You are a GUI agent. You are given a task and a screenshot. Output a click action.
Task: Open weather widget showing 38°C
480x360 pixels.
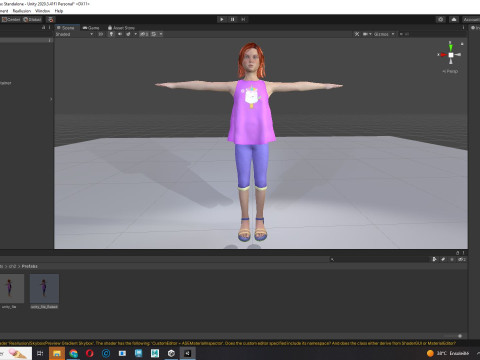(x=448, y=353)
